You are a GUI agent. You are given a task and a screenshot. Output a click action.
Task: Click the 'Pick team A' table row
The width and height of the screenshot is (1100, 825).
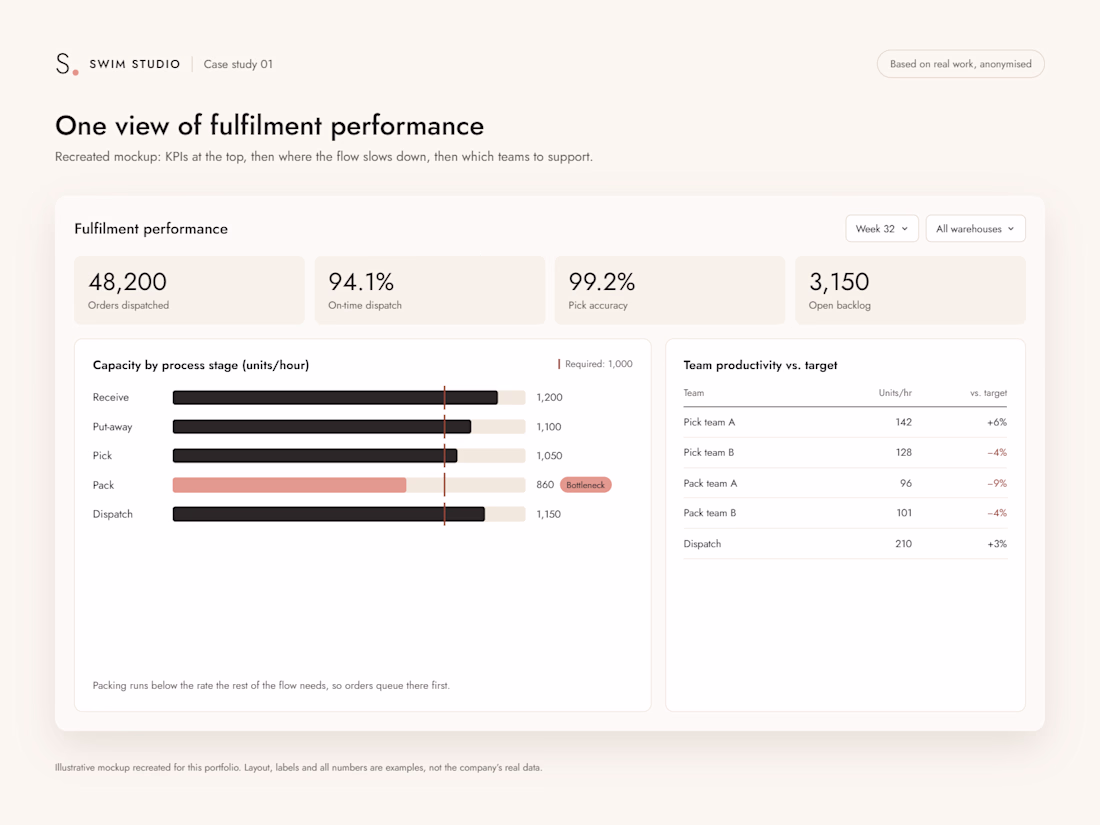coord(845,422)
